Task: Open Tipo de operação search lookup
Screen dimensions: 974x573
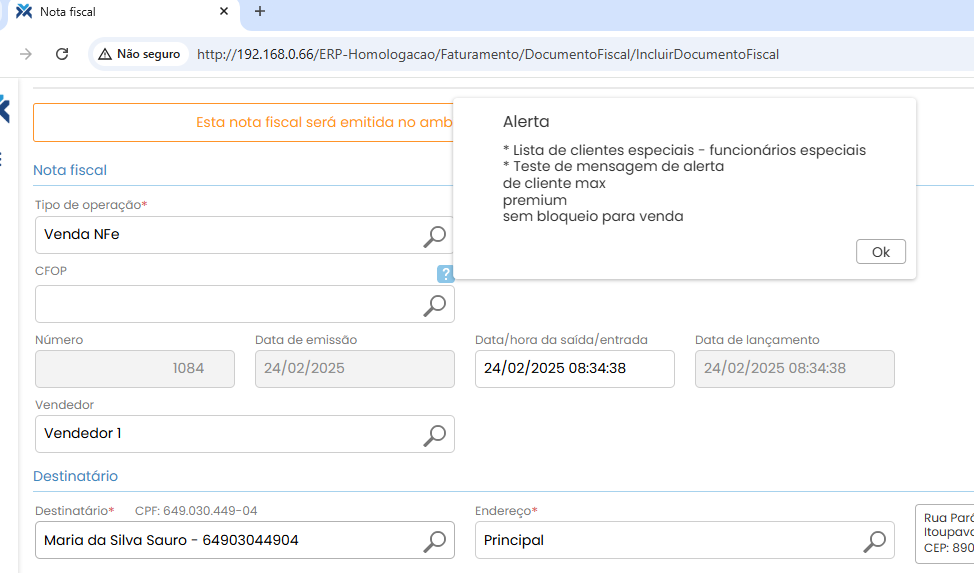Action: [434, 236]
